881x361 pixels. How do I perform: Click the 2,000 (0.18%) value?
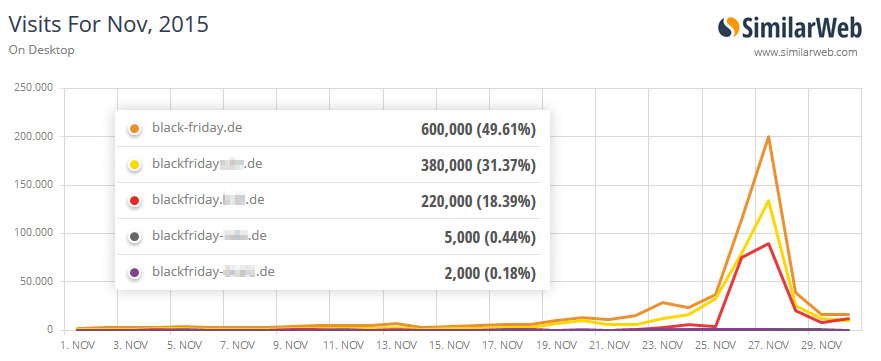point(489,273)
